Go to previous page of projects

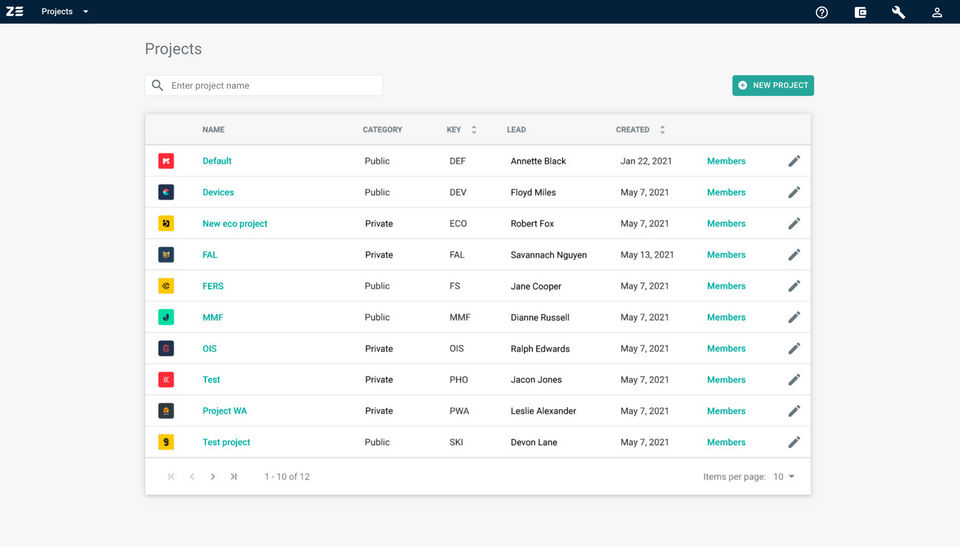point(192,477)
